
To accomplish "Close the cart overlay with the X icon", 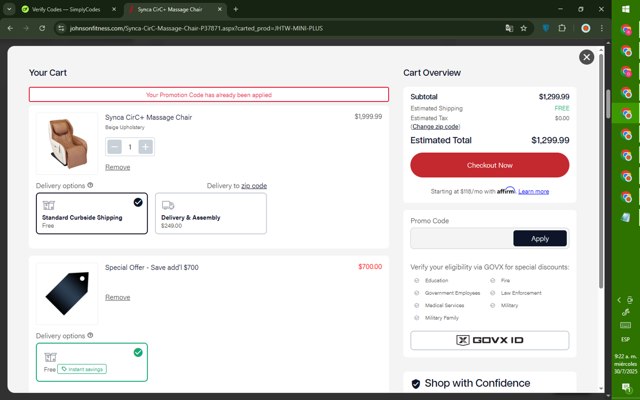I will click(587, 57).
